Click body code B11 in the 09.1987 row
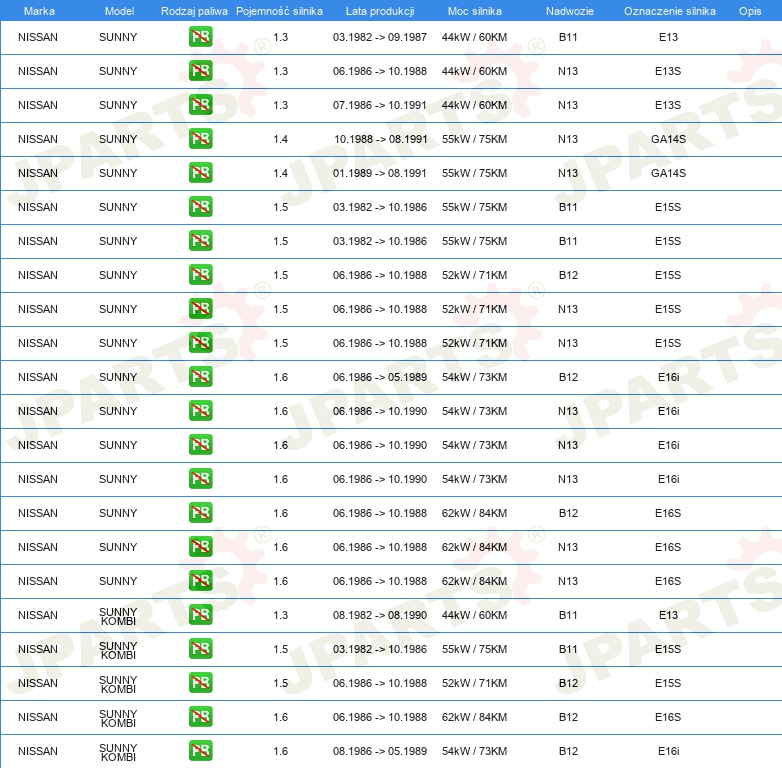The width and height of the screenshot is (782, 768). [x=568, y=37]
